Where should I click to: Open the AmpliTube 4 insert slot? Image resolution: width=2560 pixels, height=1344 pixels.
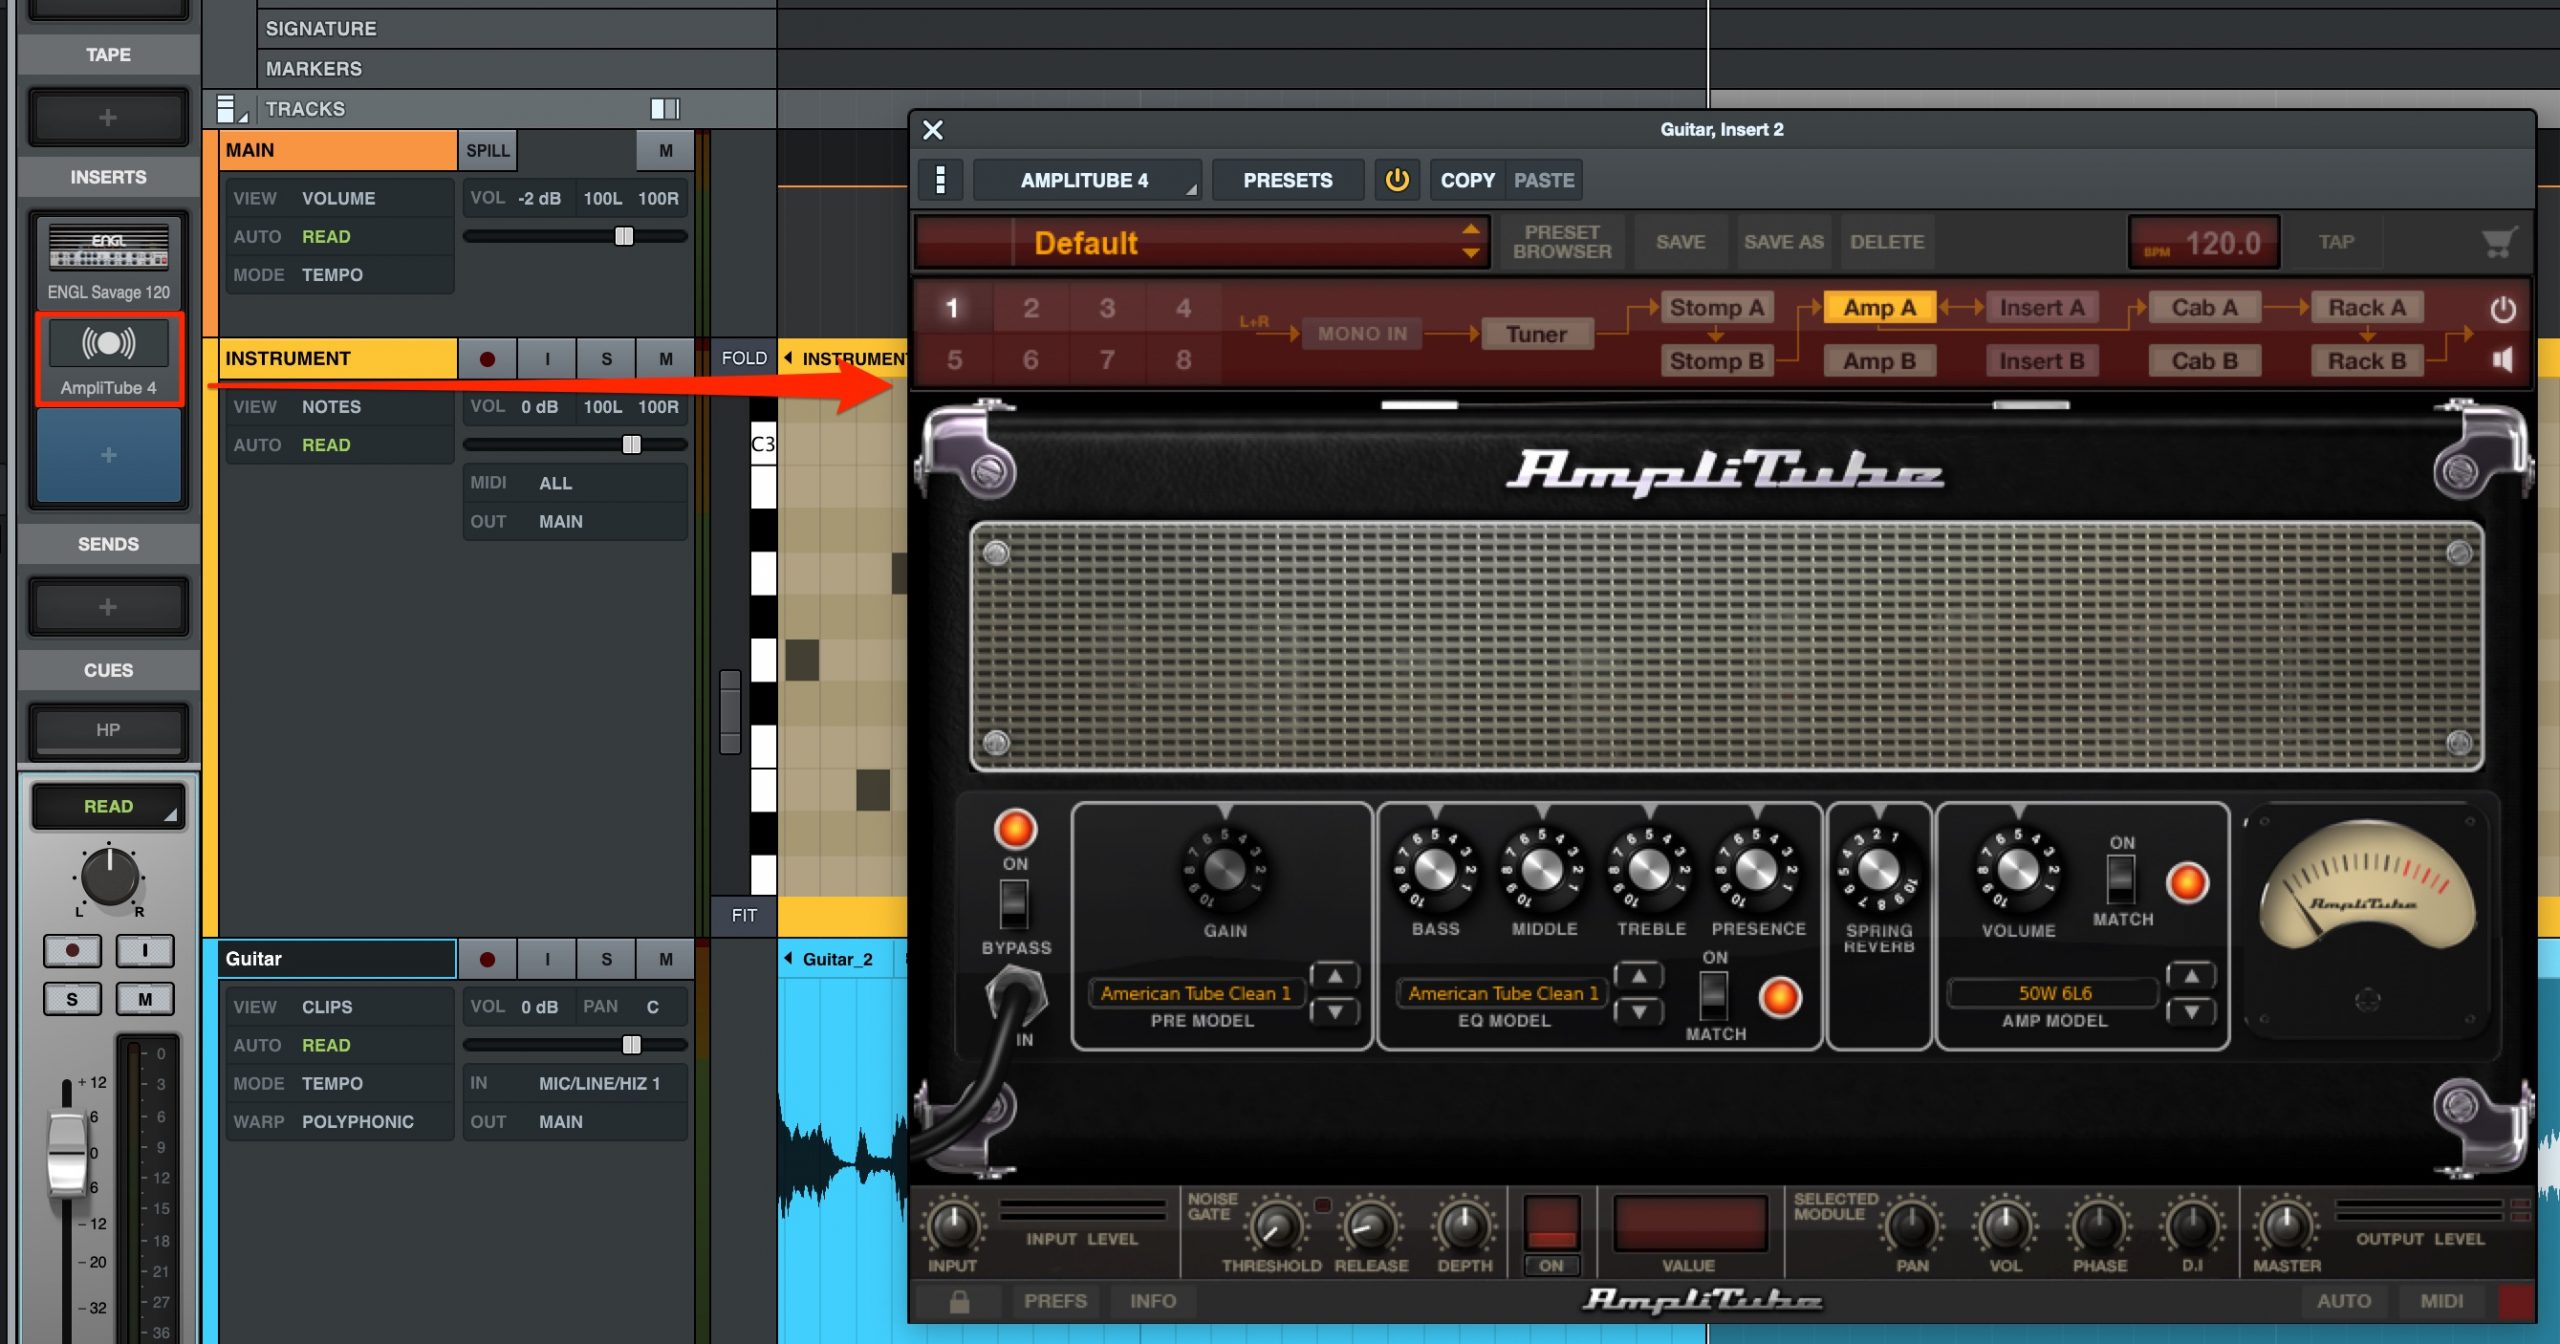point(108,358)
